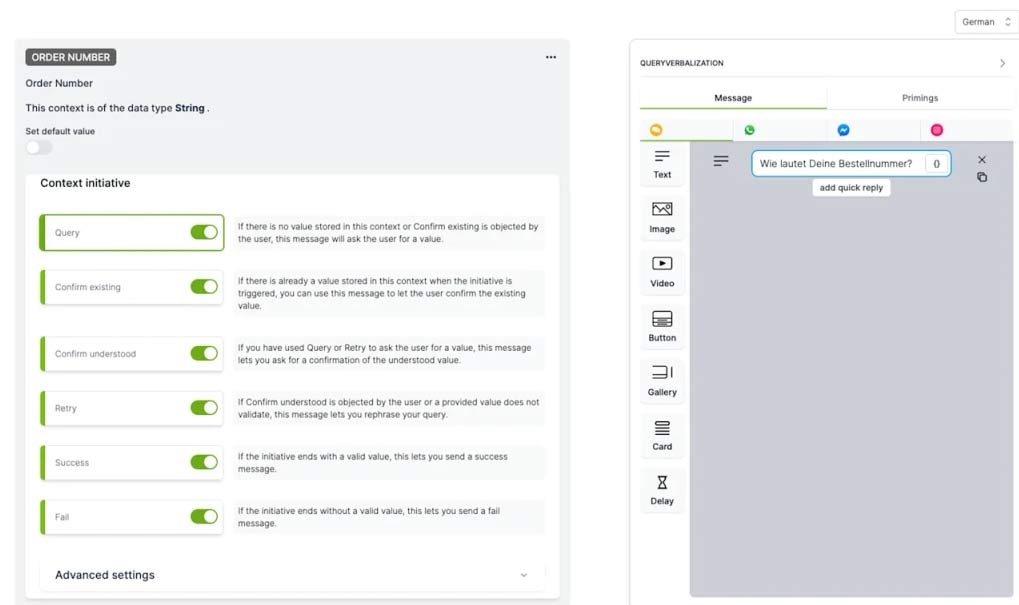Screen dimensions: 1019x605
Task: Switch to the Primings tab
Action: pyautogui.click(x=920, y=97)
